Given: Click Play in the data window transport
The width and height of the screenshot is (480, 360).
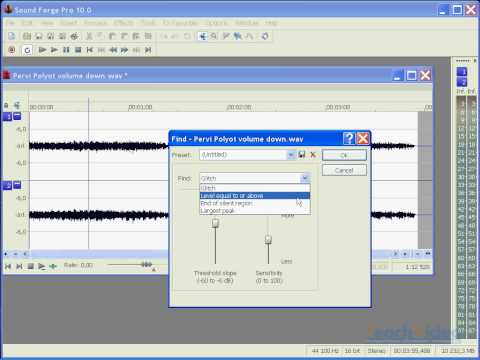Looking at the screenshot, I should click(x=41, y=266).
